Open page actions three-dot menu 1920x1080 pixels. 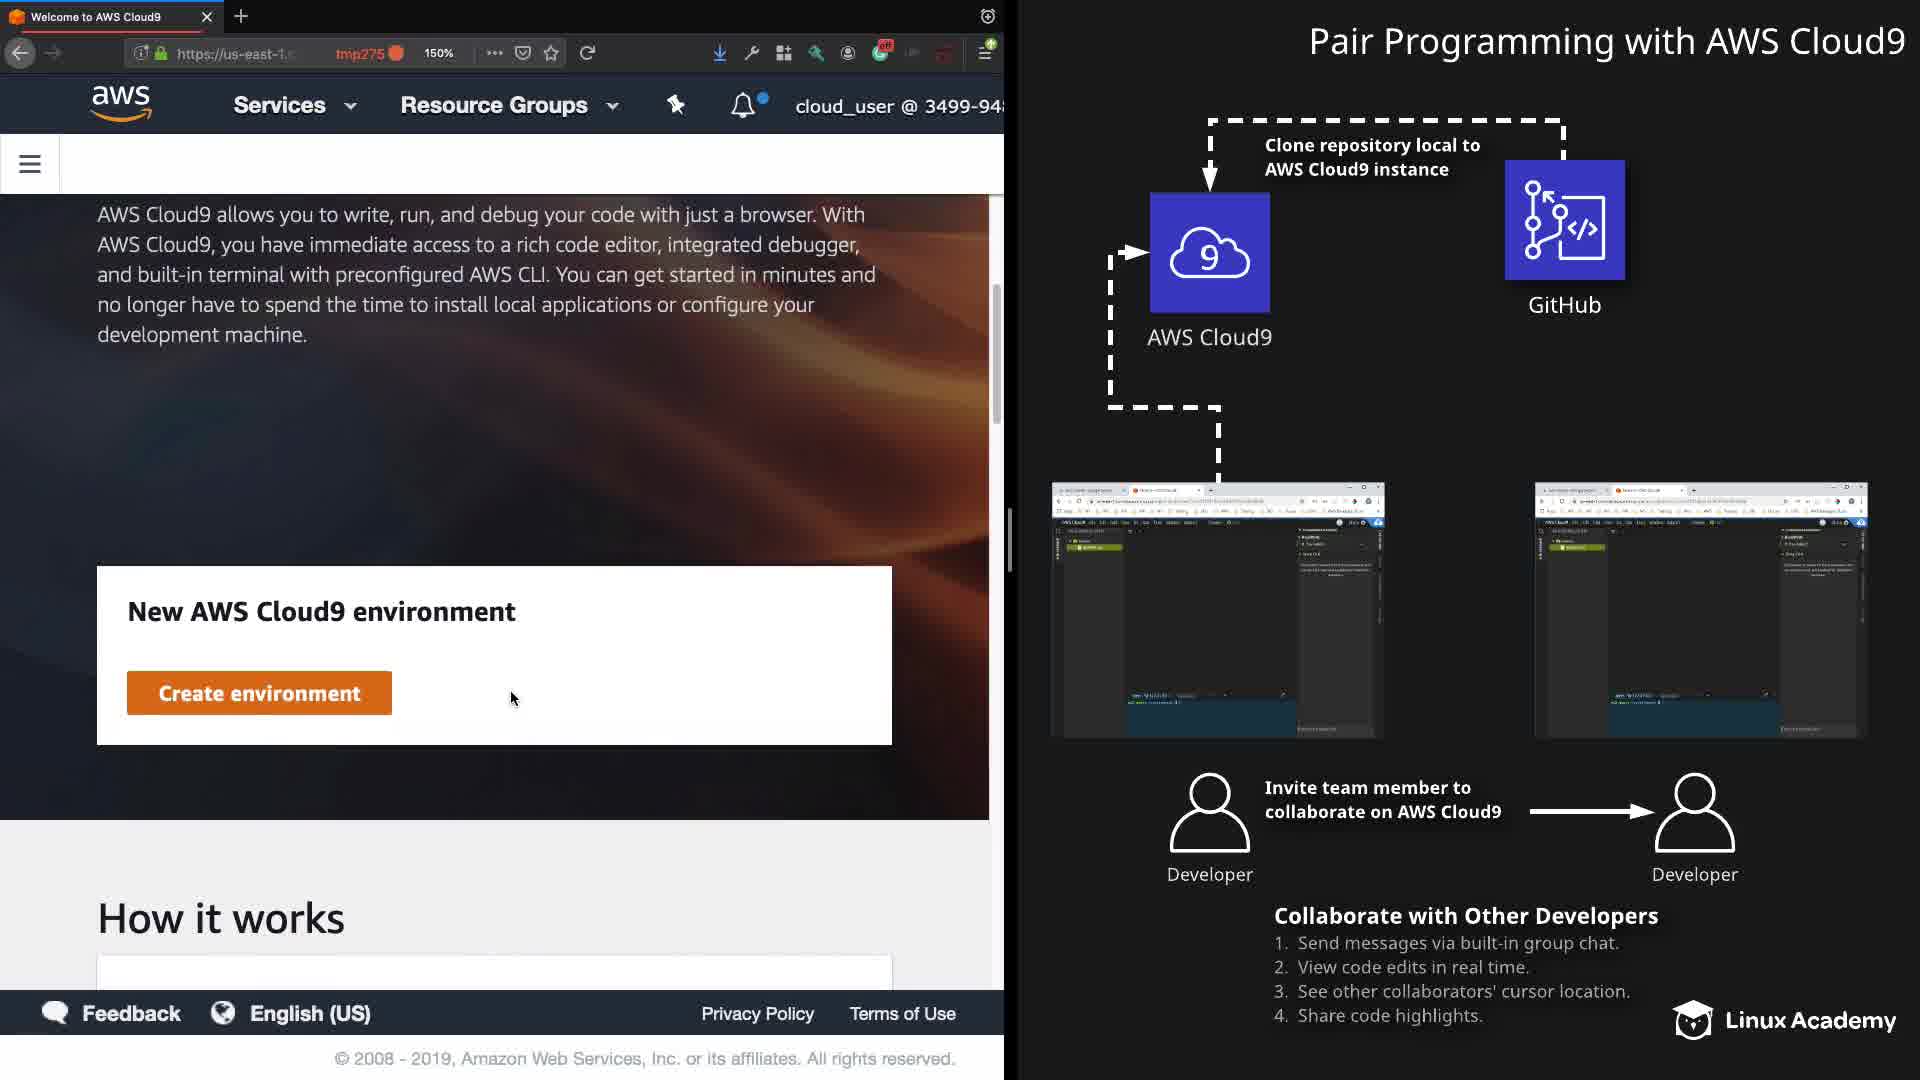[x=494, y=53]
